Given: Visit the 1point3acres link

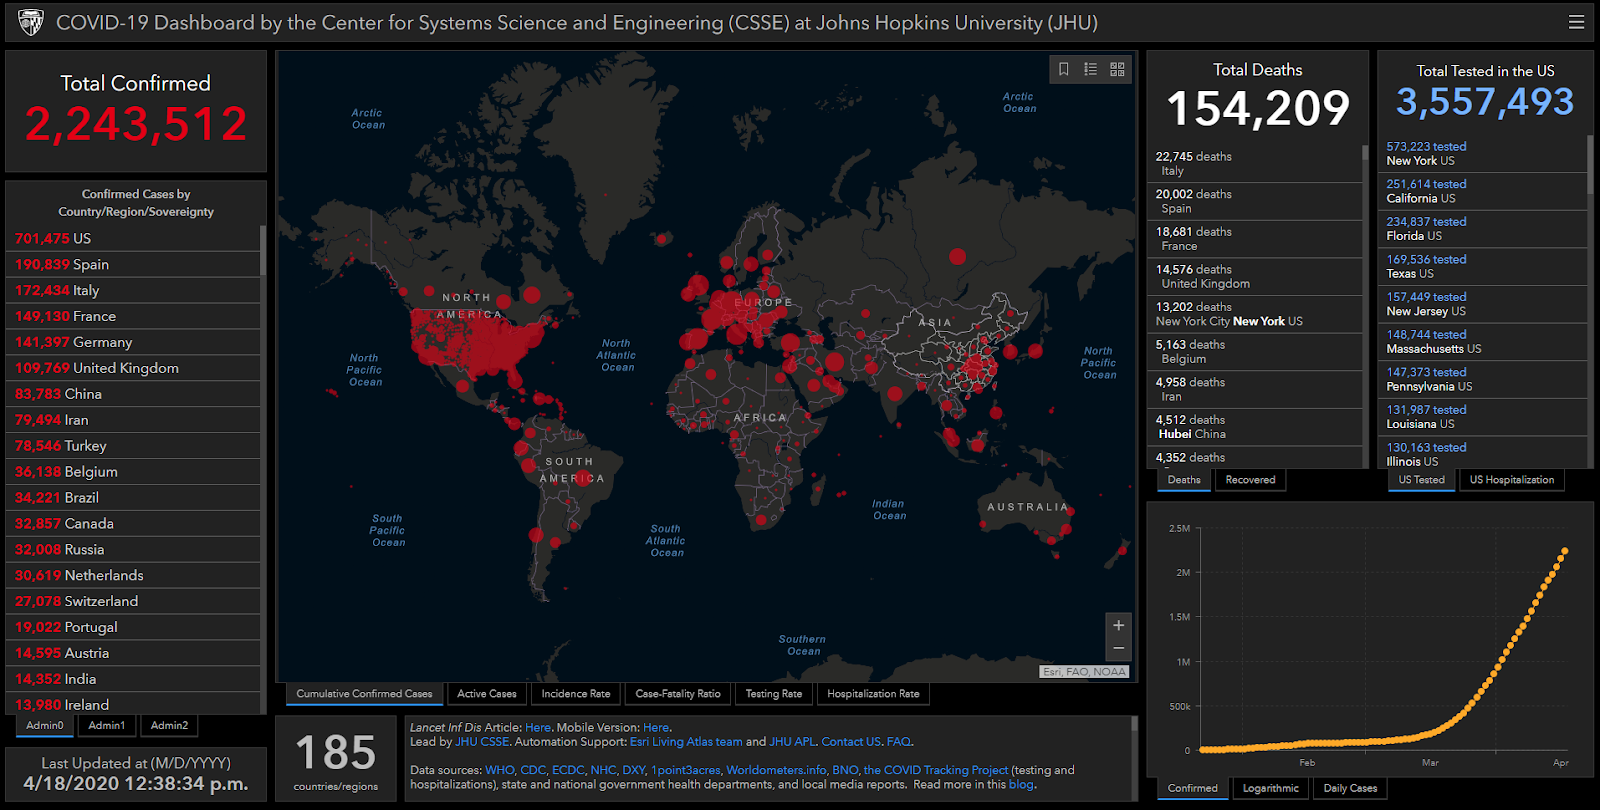Looking at the screenshot, I should coord(686,770).
